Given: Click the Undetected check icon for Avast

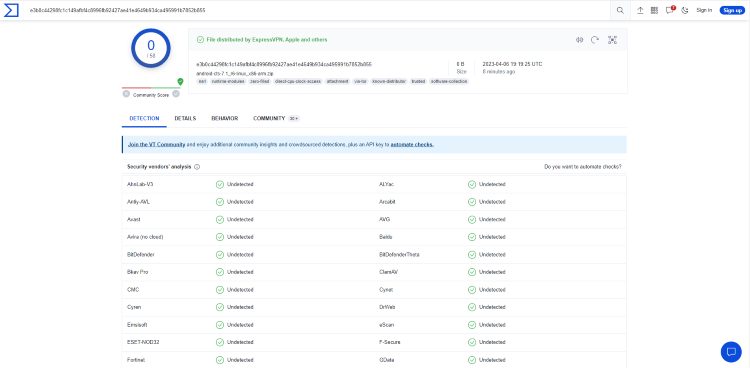Looking at the screenshot, I should pyautogui.click(x=220, y=220).
